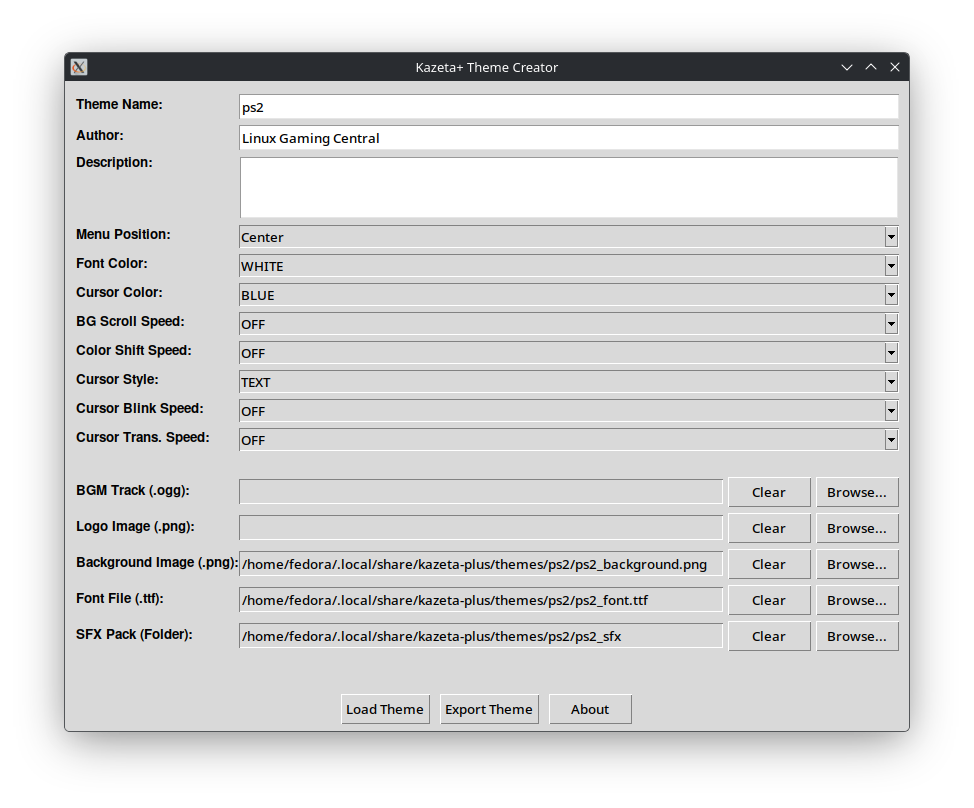Click the BGM Track path field
The height and width of the screenshot is (808, 974).
pos(481,492)
